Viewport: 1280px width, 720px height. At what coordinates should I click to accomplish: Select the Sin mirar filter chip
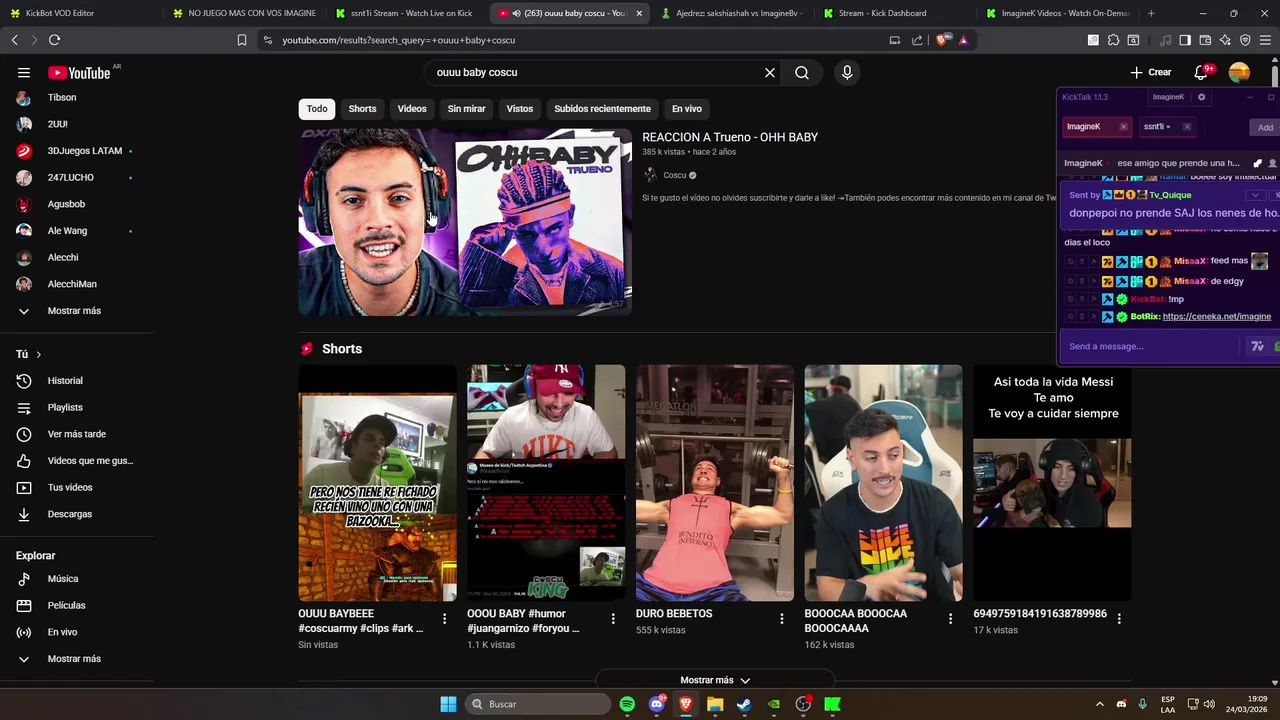pos(466,109)
